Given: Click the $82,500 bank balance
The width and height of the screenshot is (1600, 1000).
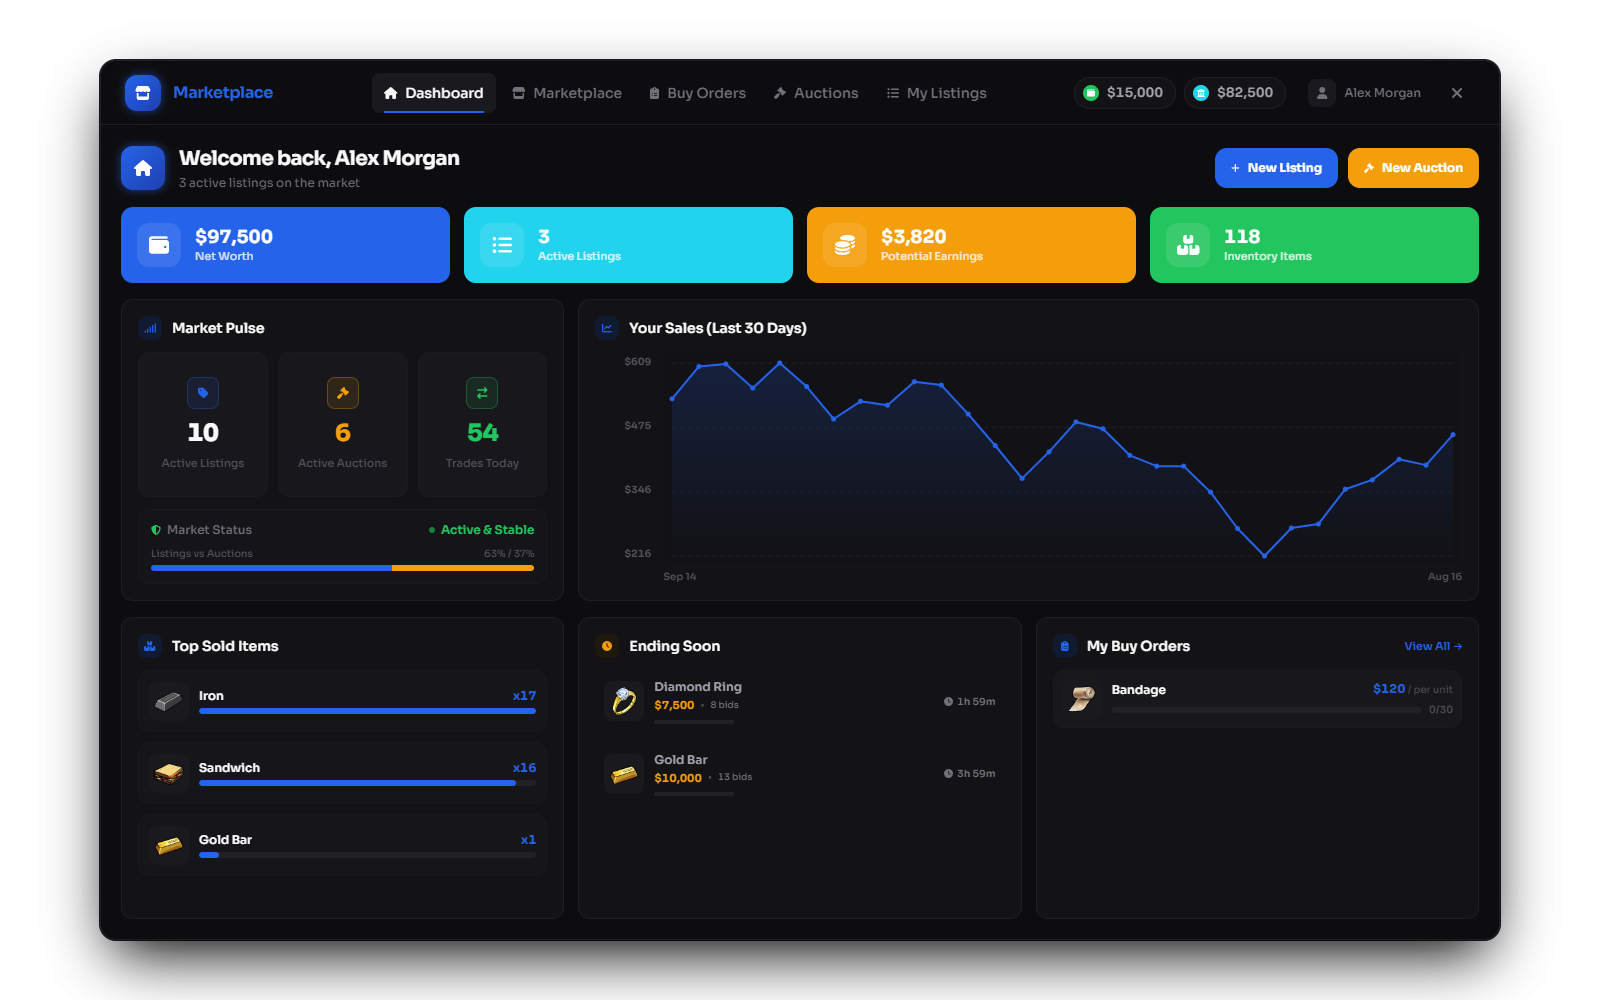Looking at the screenshot, I should (1234, 93).
